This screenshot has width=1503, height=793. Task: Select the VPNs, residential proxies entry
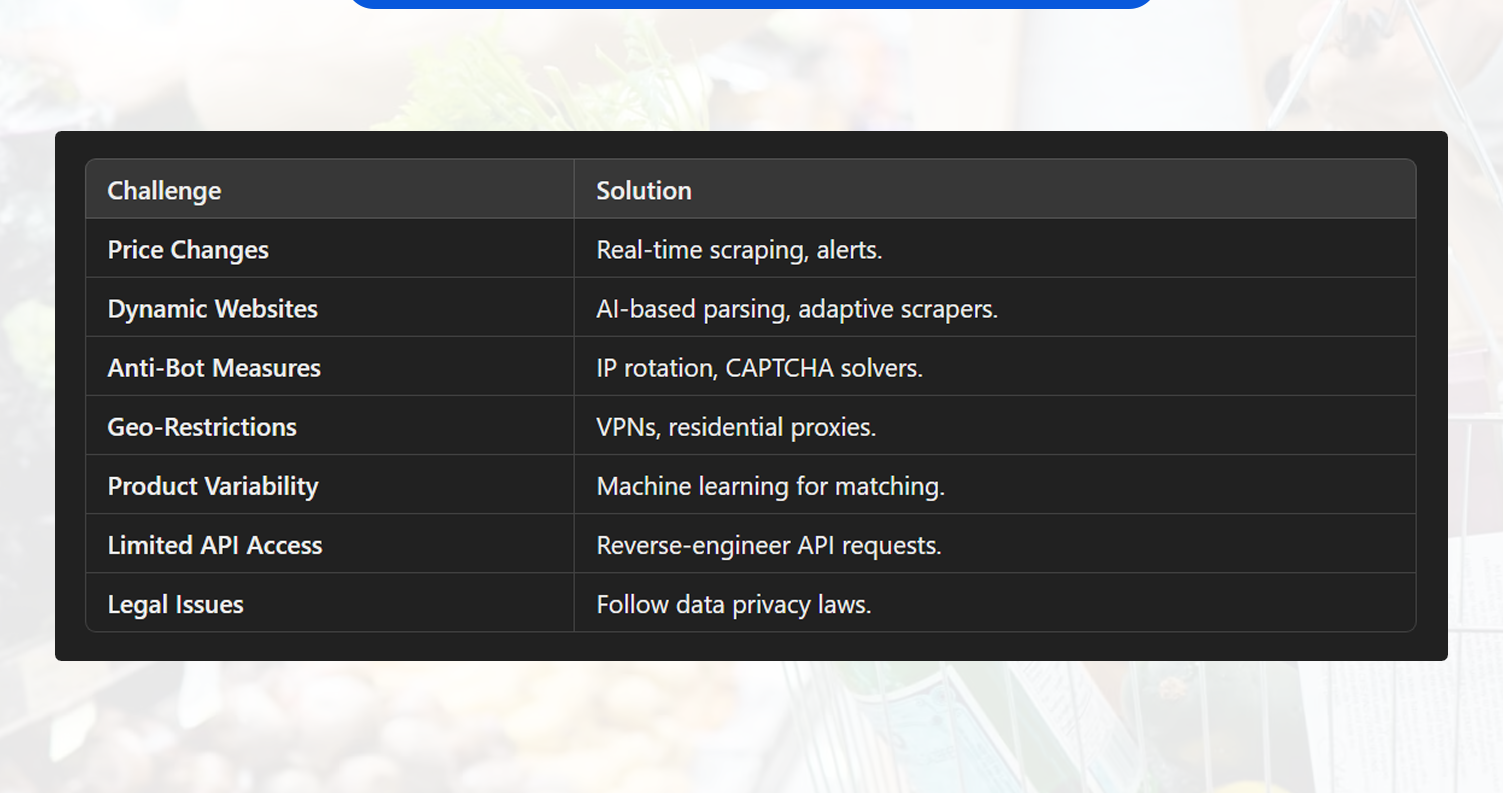point(736,426)
